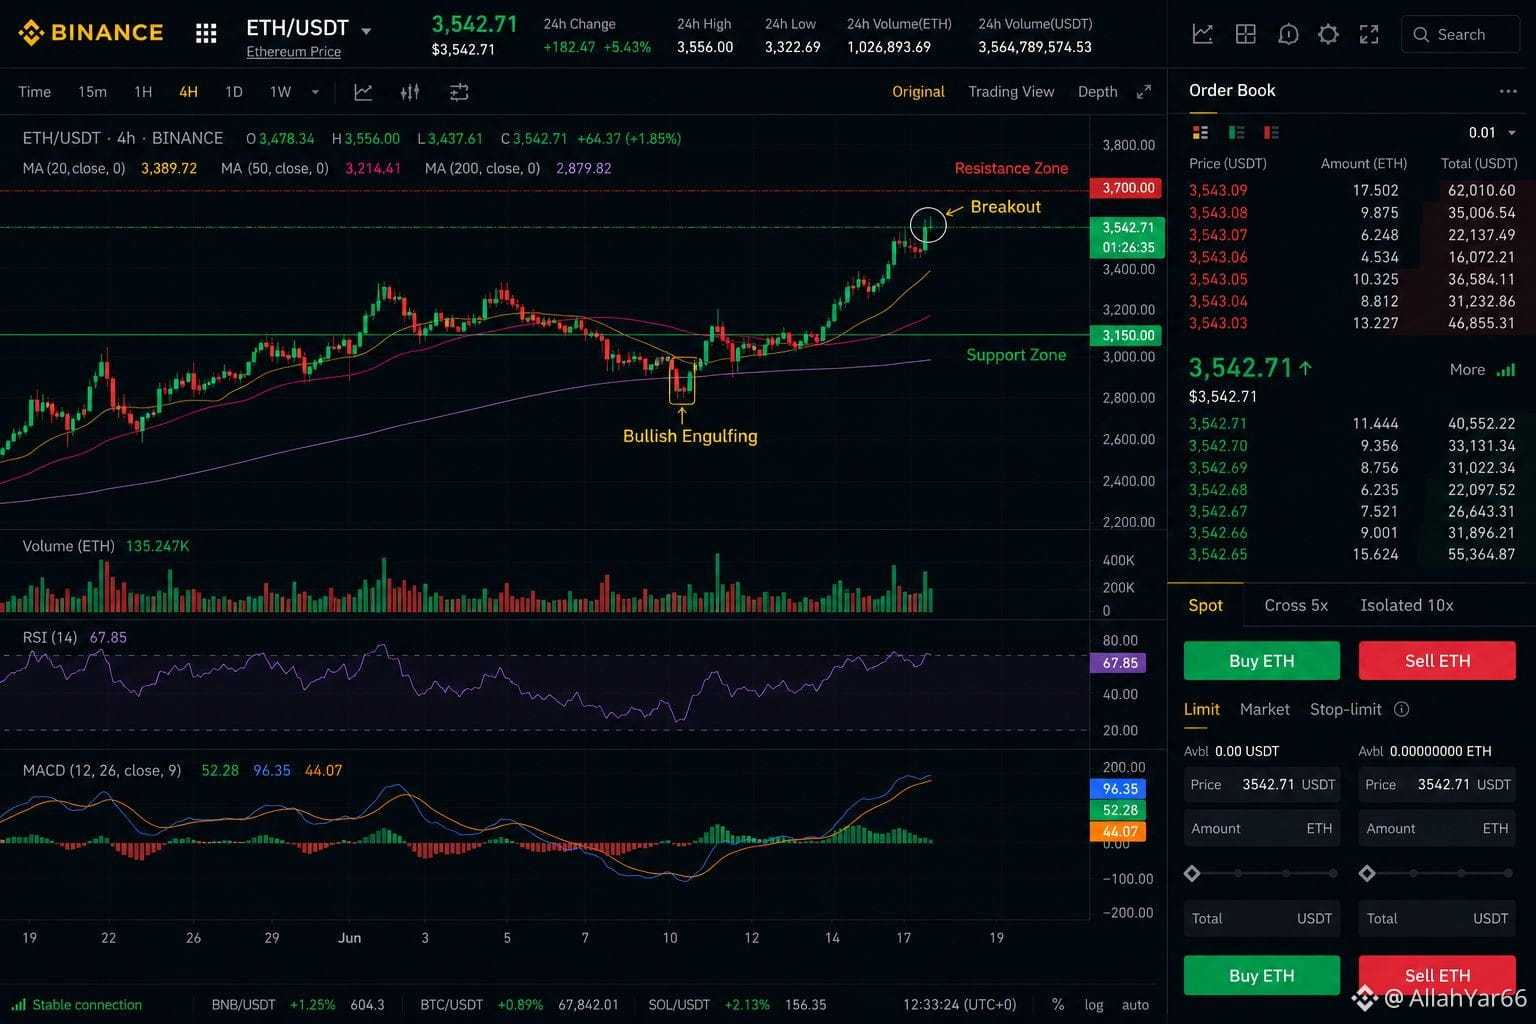Toggle log scale on chart
The height and width of the screenshot is (1024, 1536).
coord(1094,1004)
